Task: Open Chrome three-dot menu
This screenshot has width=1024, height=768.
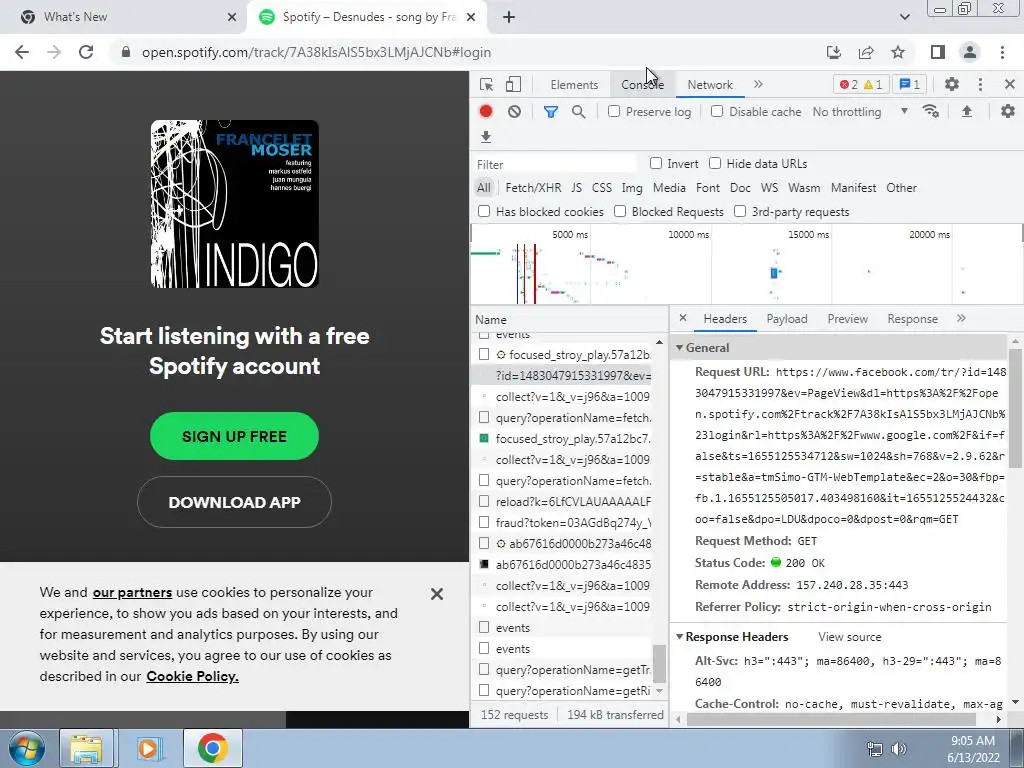Action: click(x=1002, y=52)
